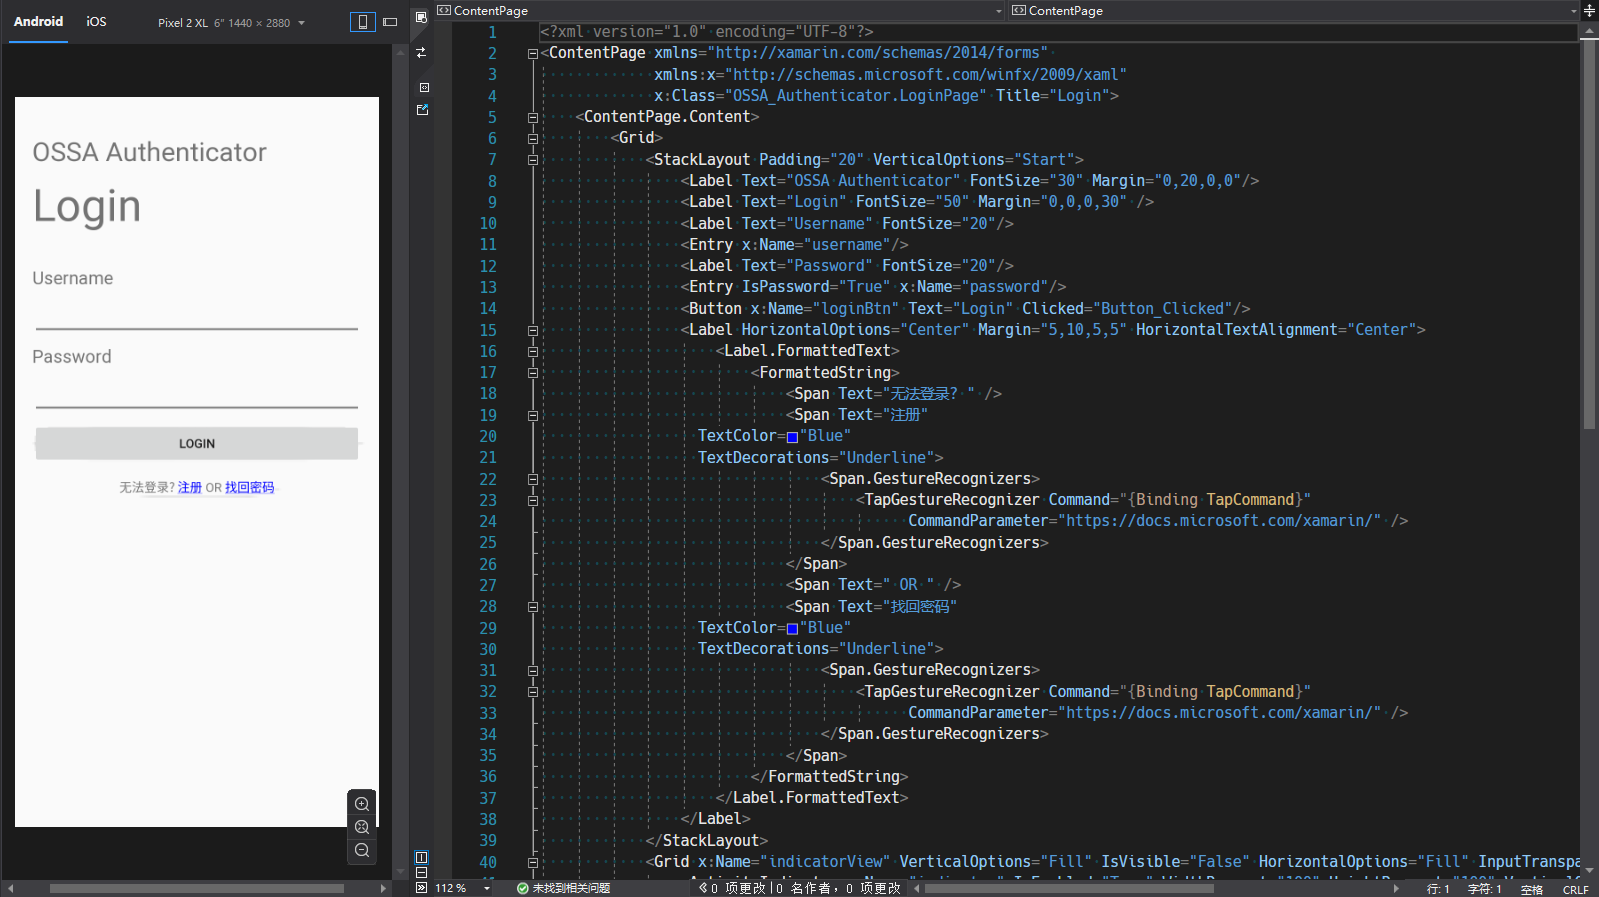The width and height of the screenshot is (1599, 897).
Task: Open the Pixel 2 XL device dropdown
Action: coord(231,23)
